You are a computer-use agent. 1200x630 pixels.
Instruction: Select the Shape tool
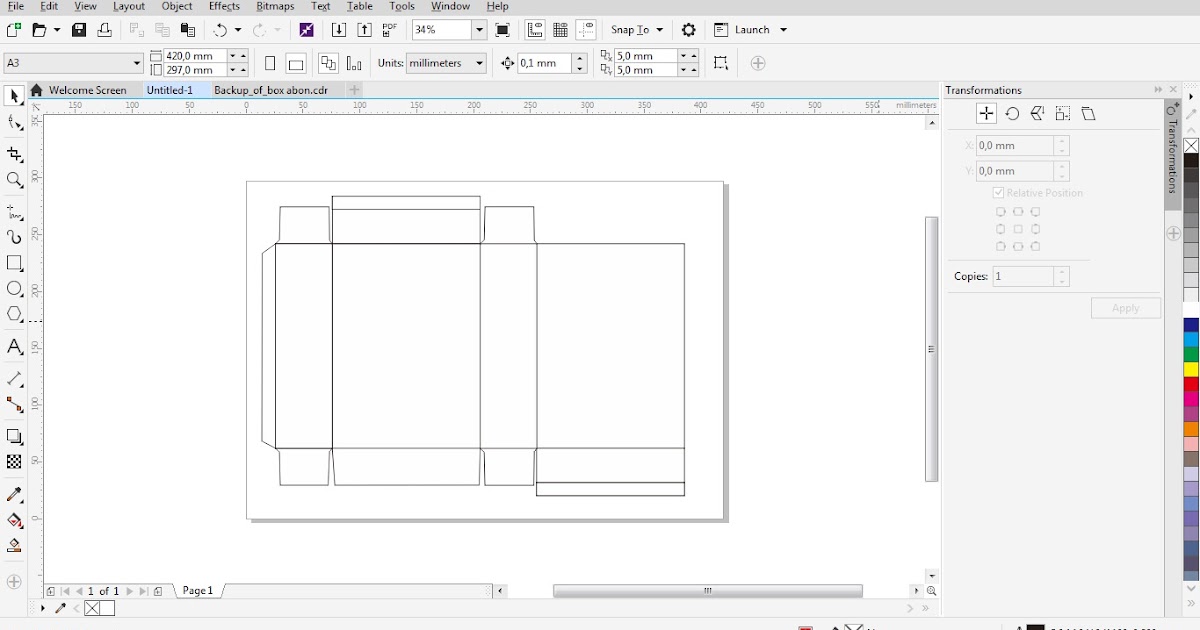pyautogui.click(x=13, y=124)
